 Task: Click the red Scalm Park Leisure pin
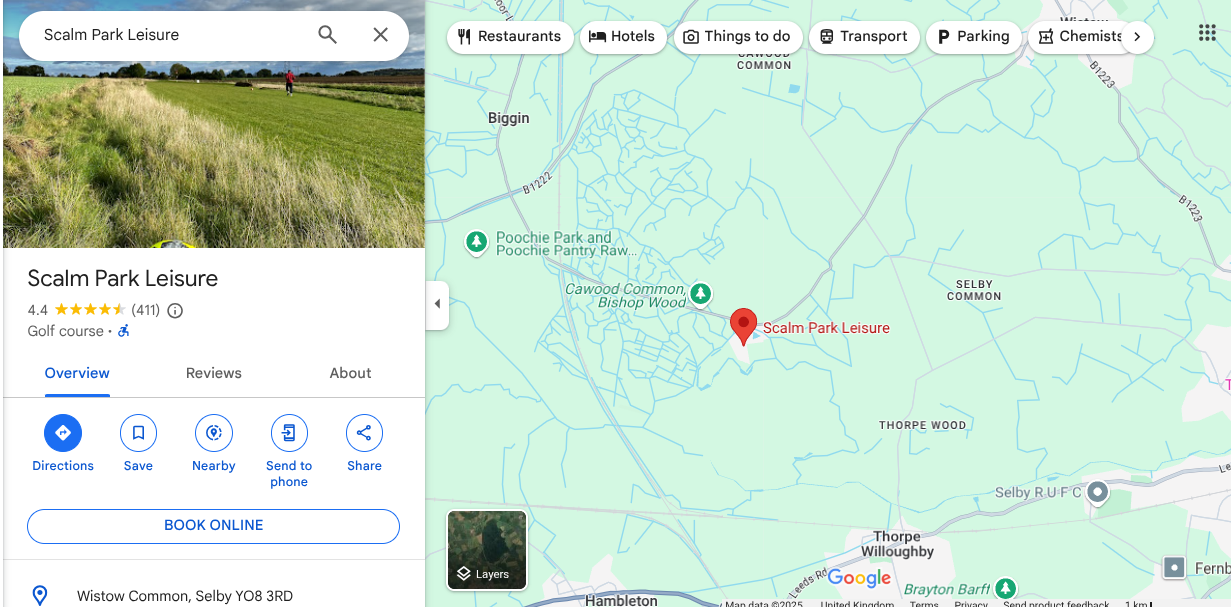(743, 327)
